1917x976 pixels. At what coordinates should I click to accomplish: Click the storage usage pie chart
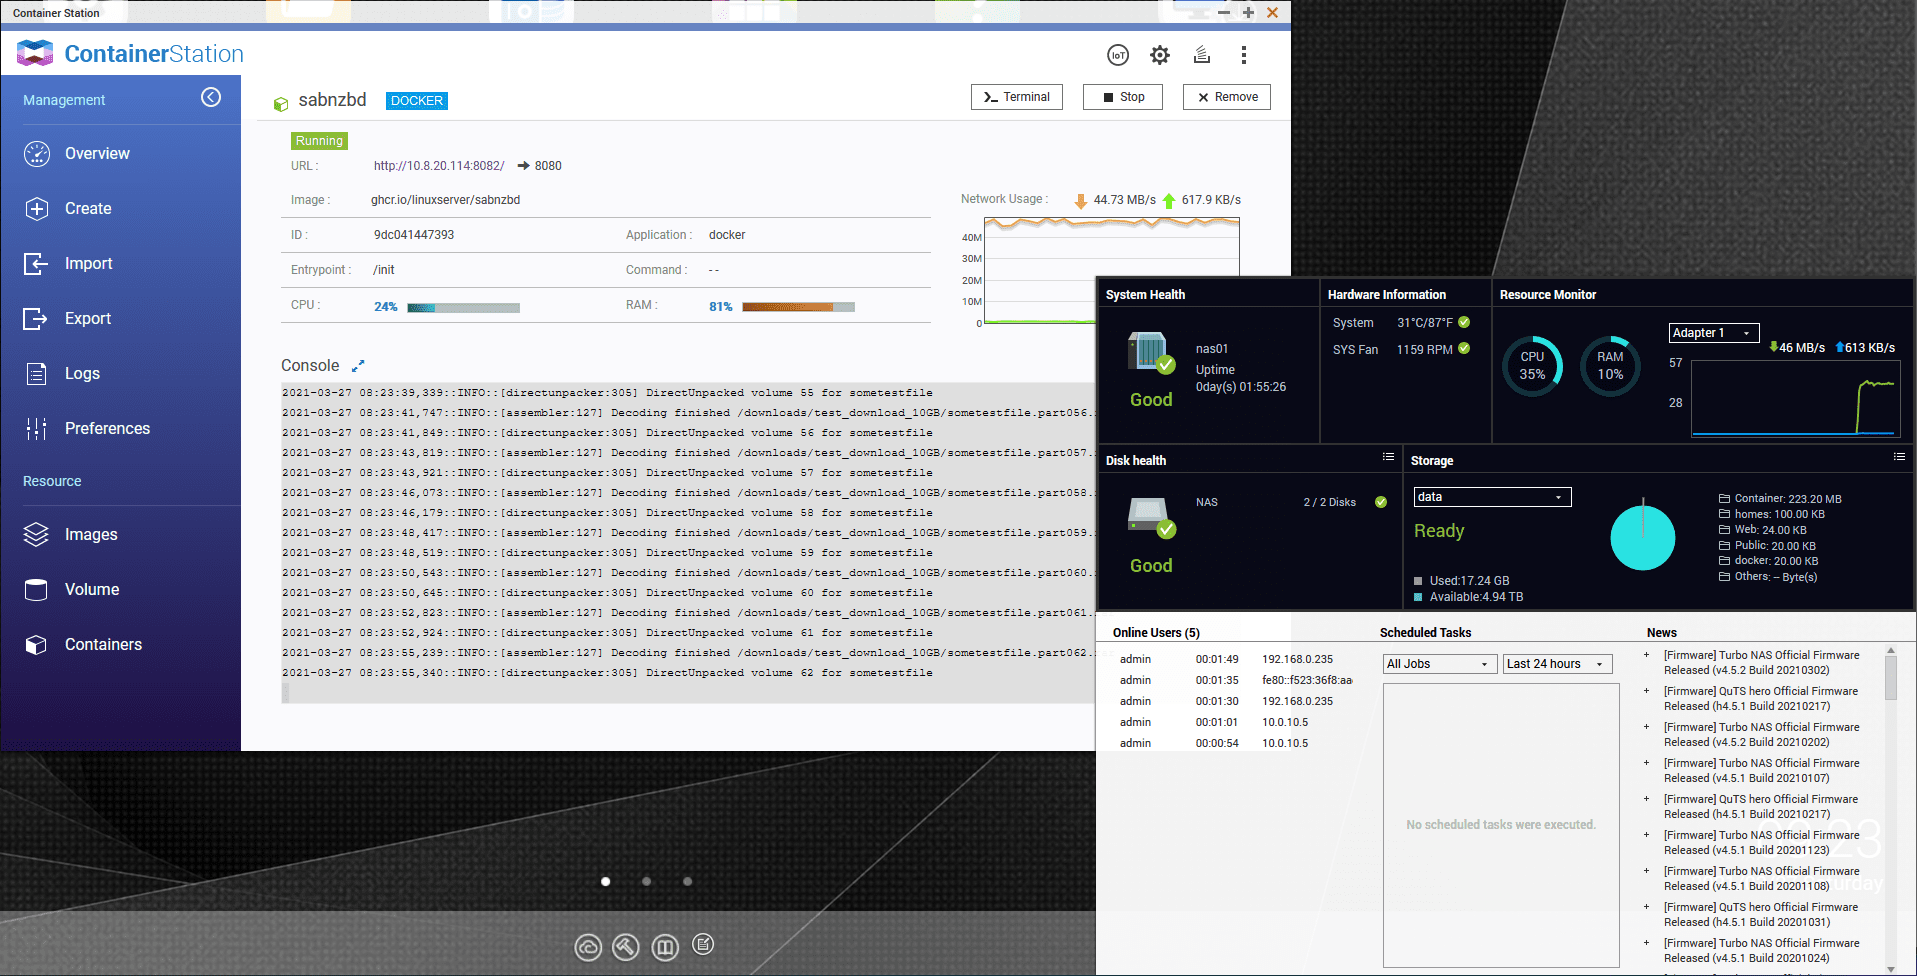point(1643,537)
